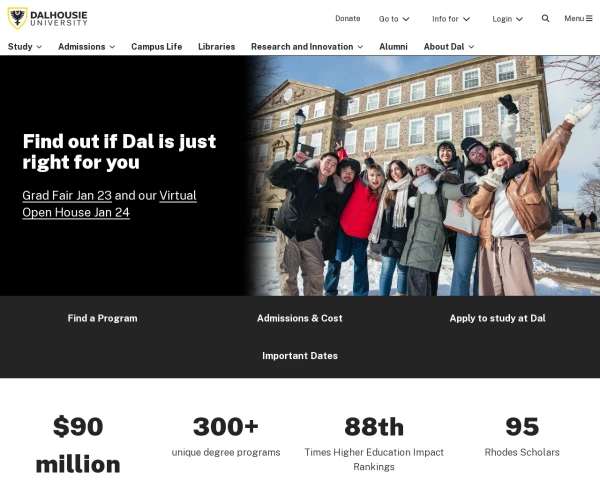This screenshot has width=600, height=480.
Task: Visit the Alumni section
Action: point(393,47)
